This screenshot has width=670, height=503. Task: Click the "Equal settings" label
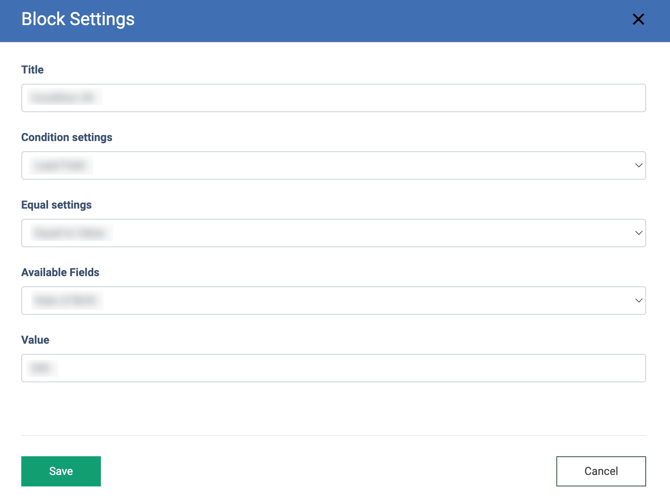56,205
